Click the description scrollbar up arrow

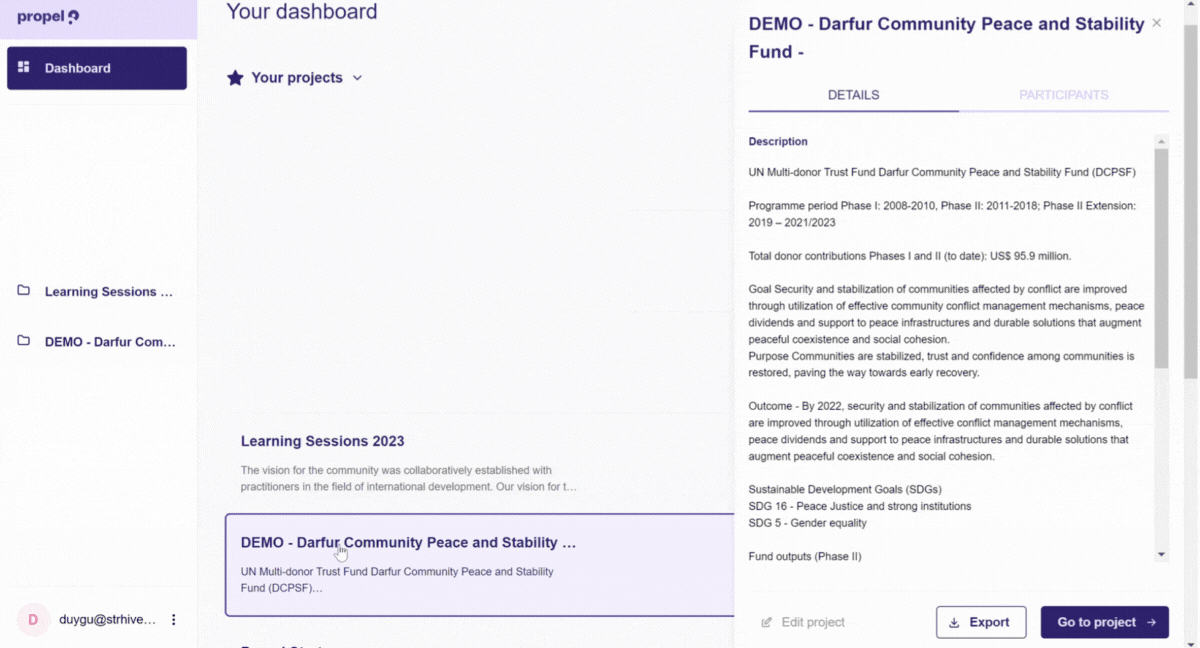1161,142
